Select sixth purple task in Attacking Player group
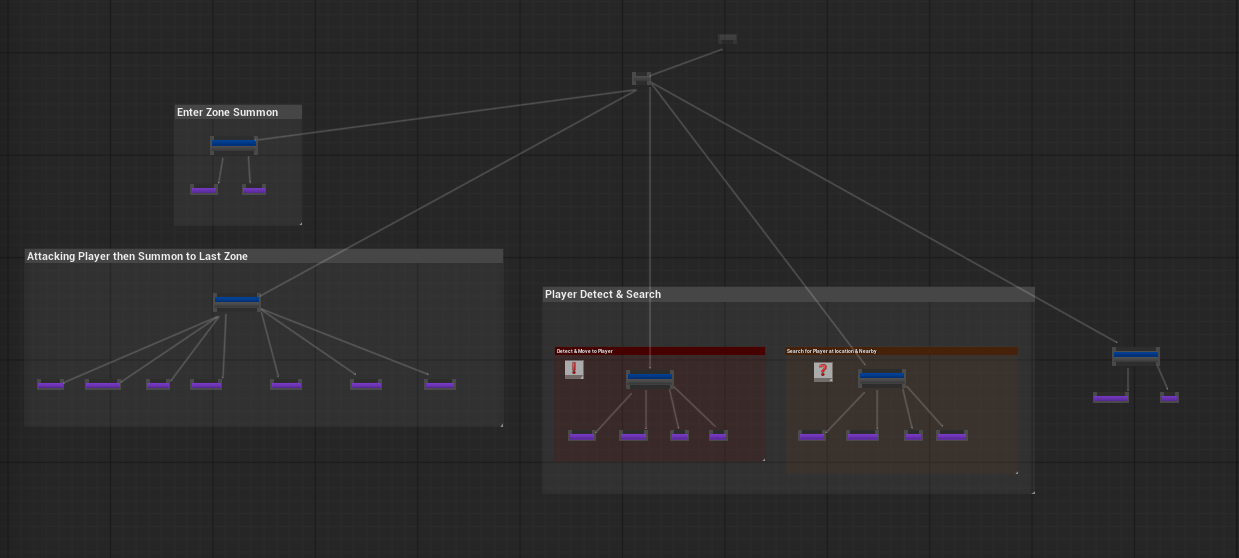 tap(366, 384)
